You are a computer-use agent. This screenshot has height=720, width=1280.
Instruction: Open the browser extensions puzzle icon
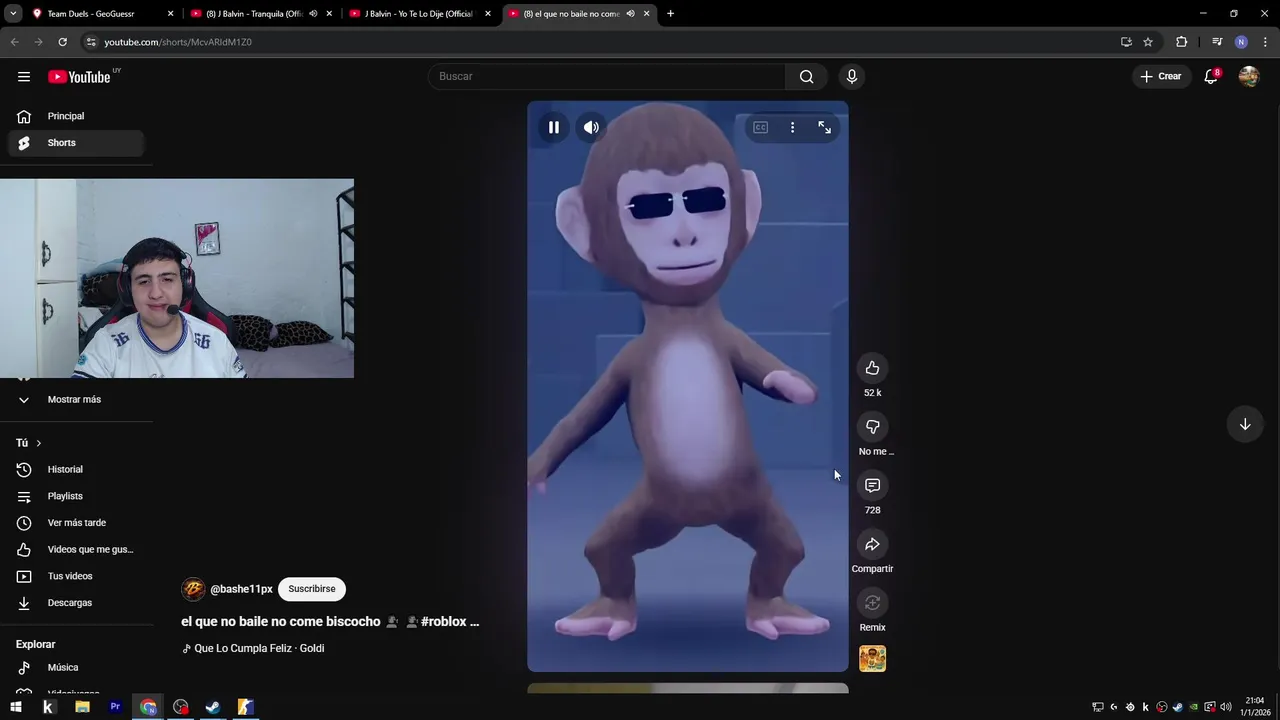[1181, 42]
